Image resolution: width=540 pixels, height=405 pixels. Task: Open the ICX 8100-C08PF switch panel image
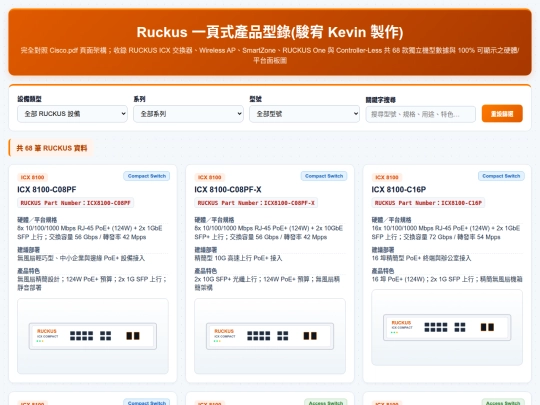93,336
